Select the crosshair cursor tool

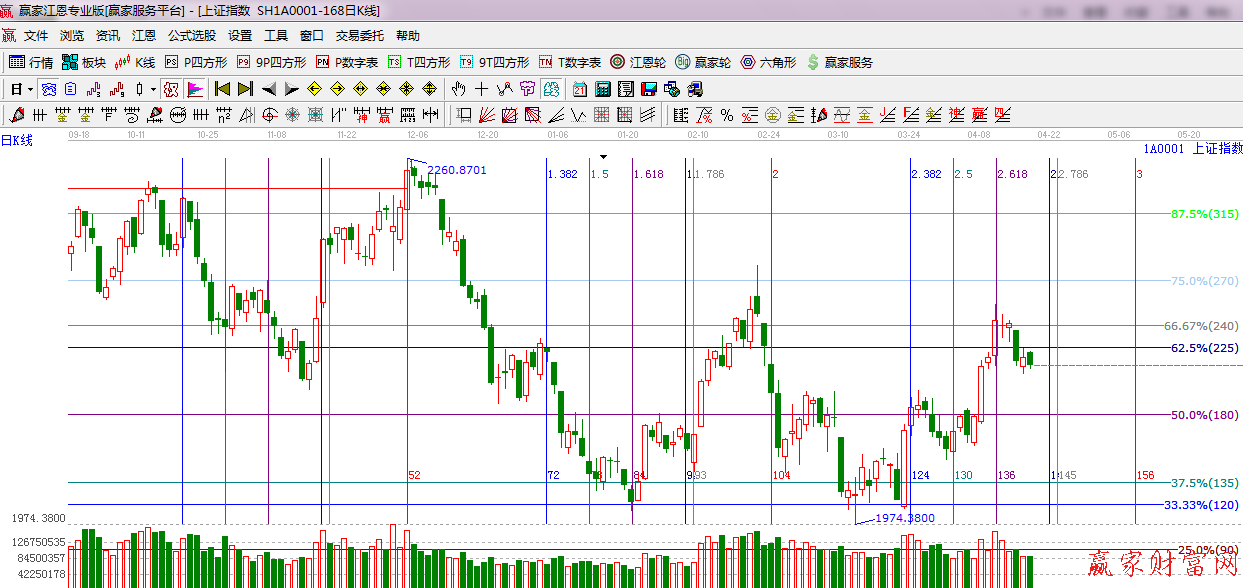point(481,89)
